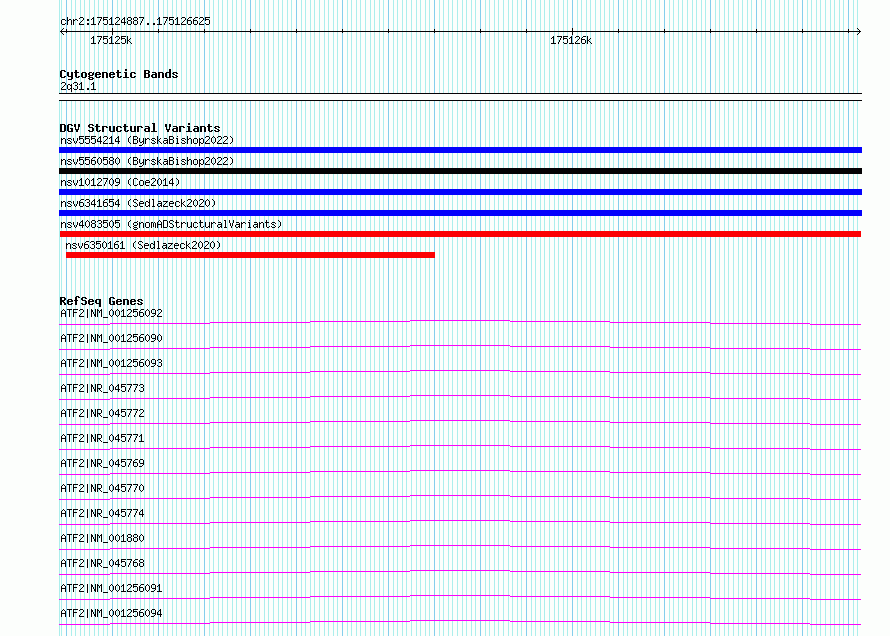Click the 175125k ruler label
The image size is (890, 636).
pyautogui.click(x=111, y=40)
